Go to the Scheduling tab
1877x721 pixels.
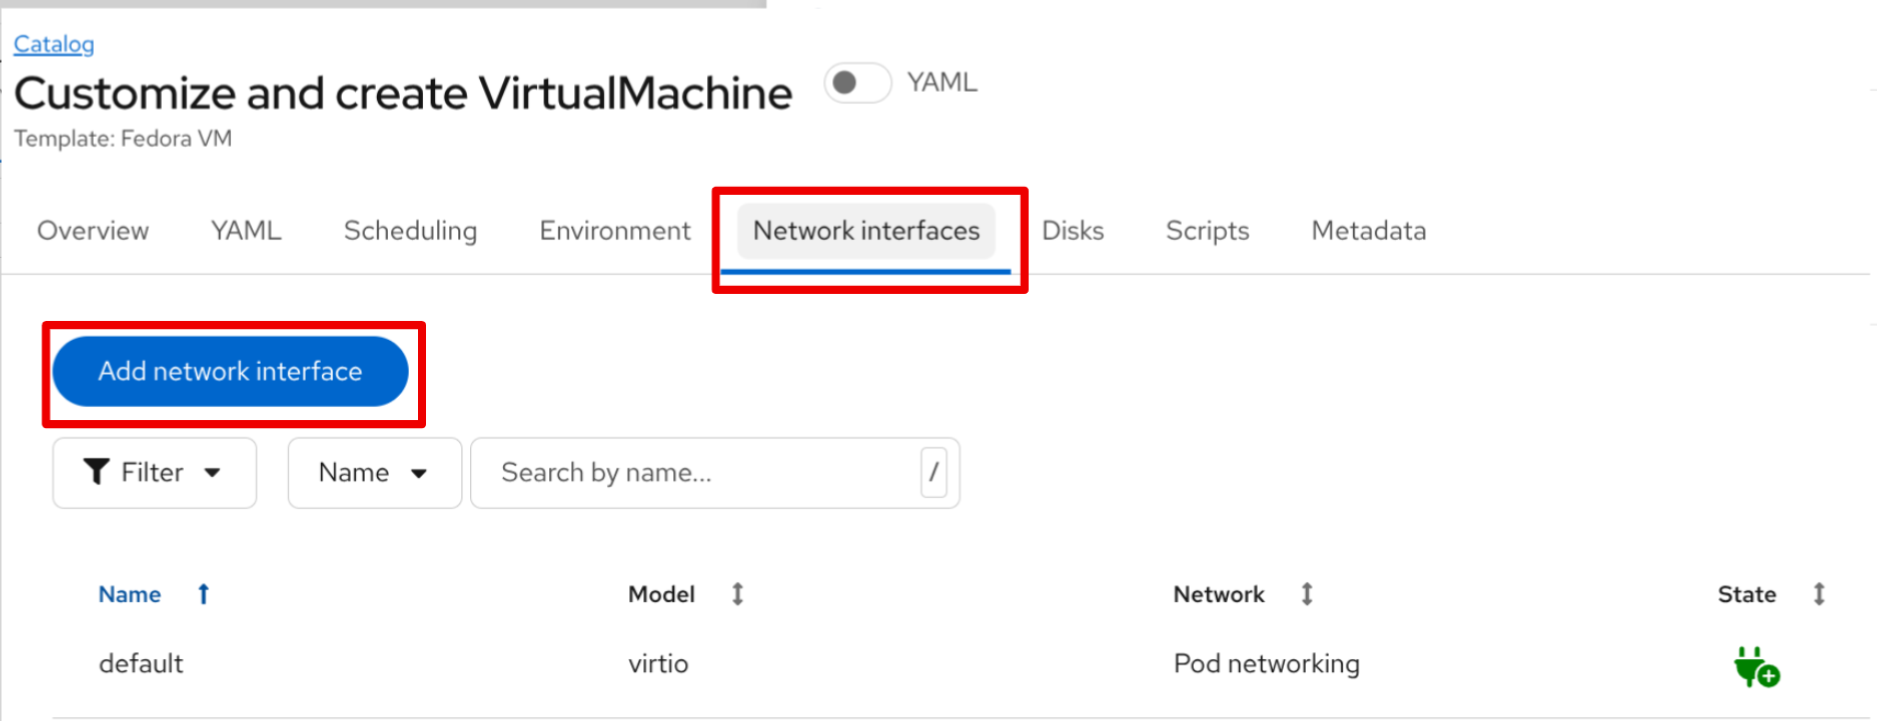pyautogui.click(x=410, y=231)
